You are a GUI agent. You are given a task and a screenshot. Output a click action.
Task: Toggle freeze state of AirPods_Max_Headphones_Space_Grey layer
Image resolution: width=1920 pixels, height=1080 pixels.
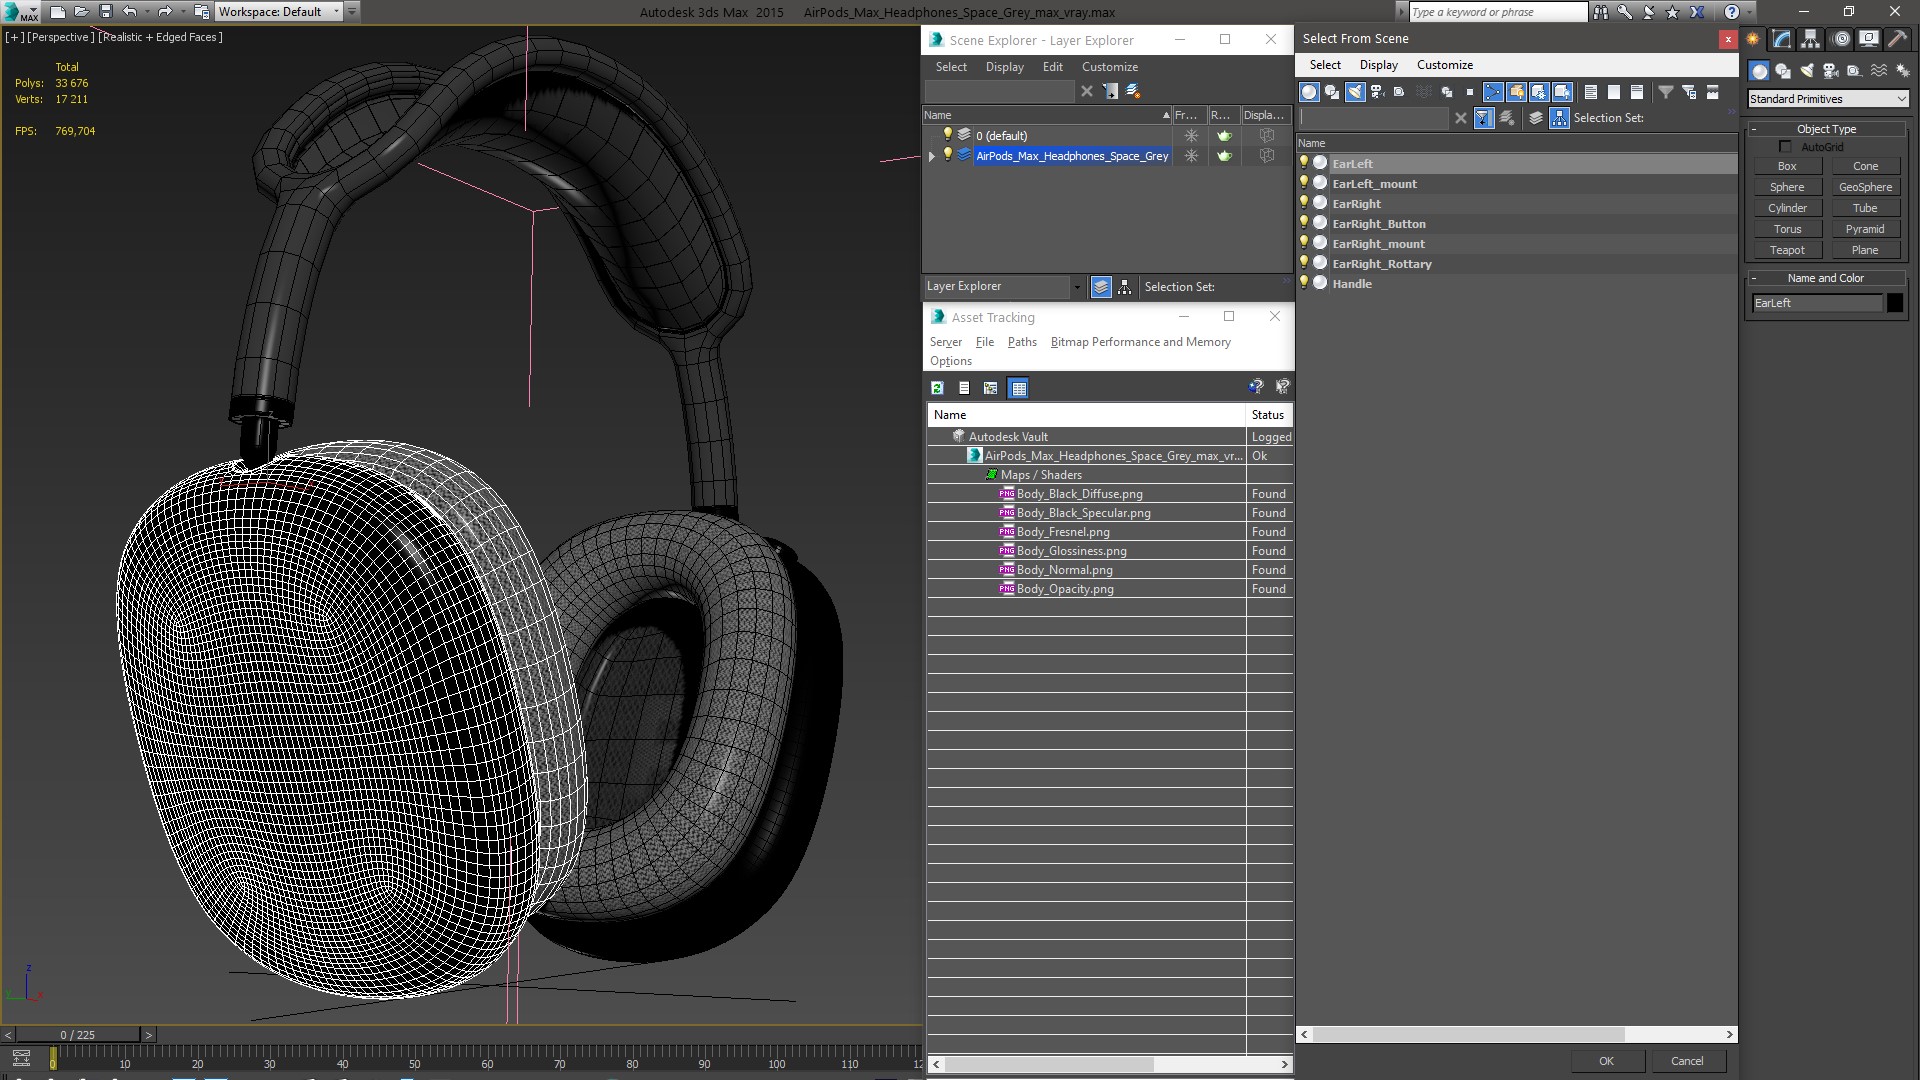[1191, 156]
